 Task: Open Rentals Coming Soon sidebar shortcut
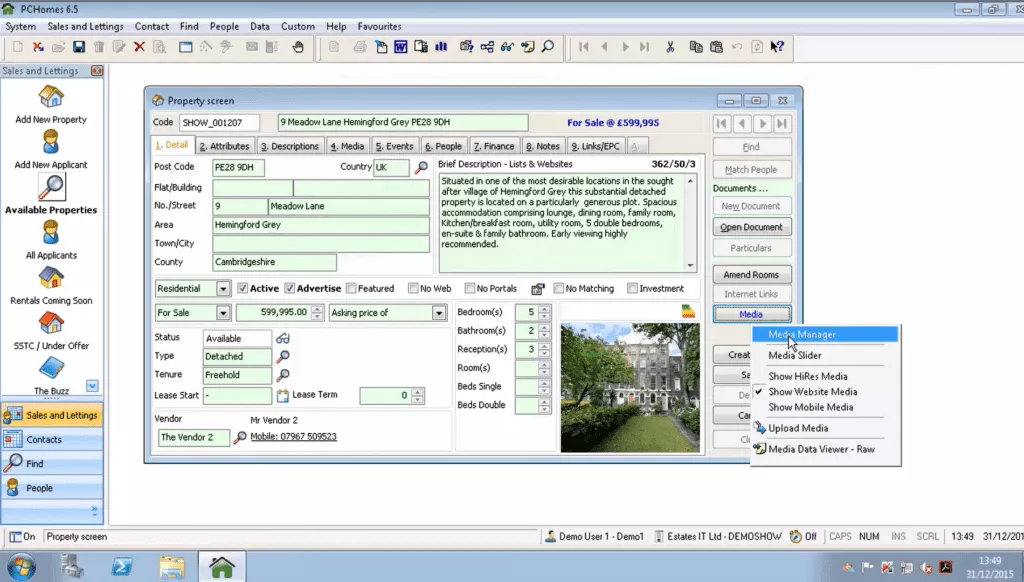[x=51, y=285]
